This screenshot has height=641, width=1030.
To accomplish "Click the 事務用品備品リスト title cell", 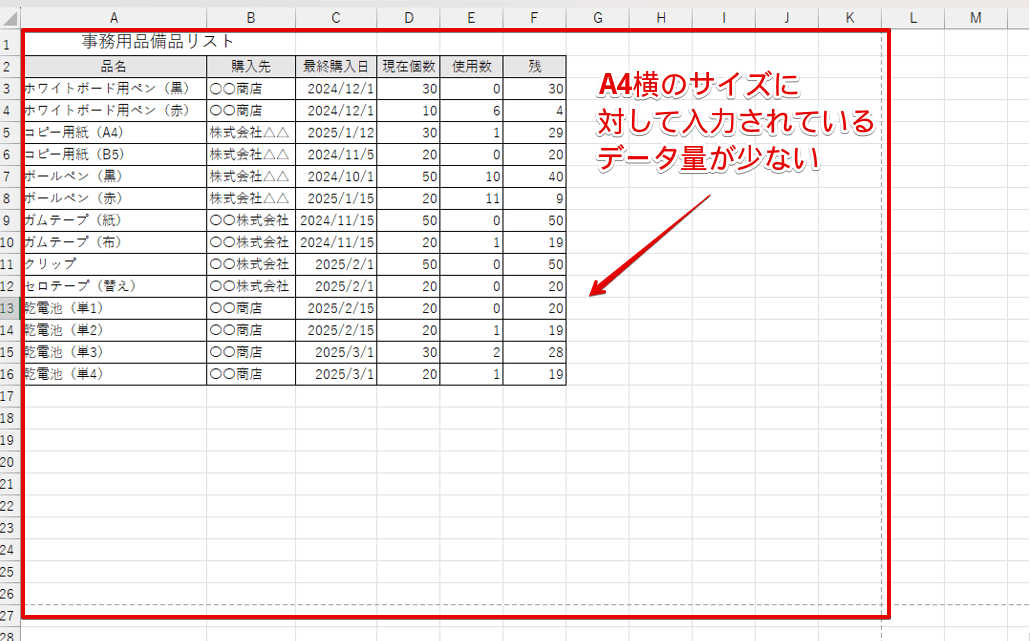I will coord(113,44).
